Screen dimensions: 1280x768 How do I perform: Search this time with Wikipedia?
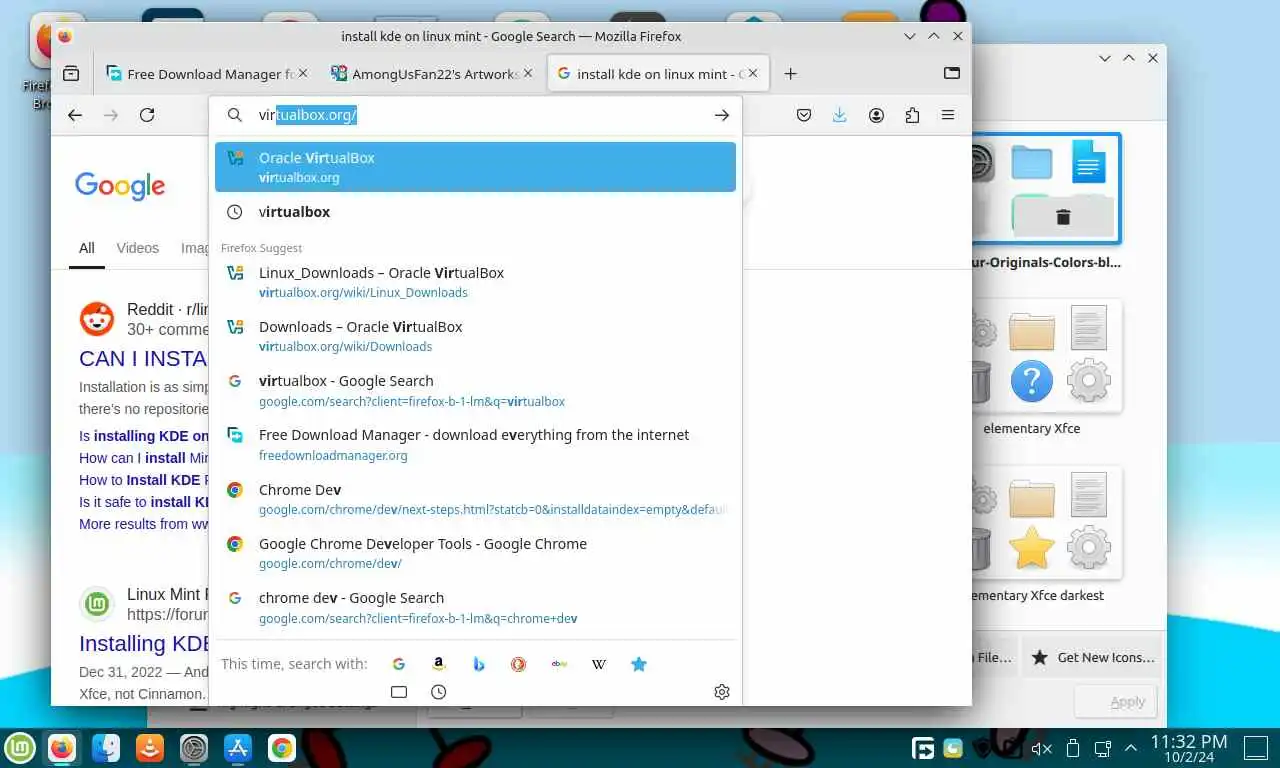599,664
